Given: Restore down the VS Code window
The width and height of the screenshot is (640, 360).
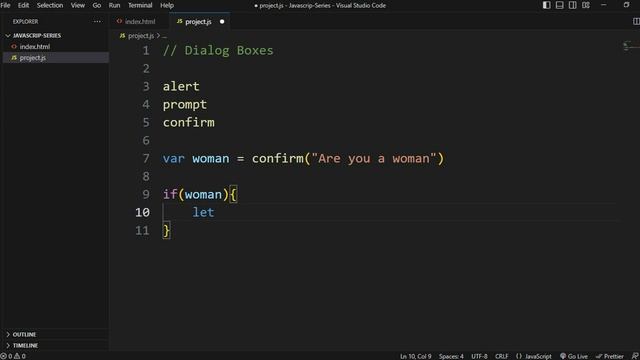Looking at the screenshot, I should [x=627, y=5].
